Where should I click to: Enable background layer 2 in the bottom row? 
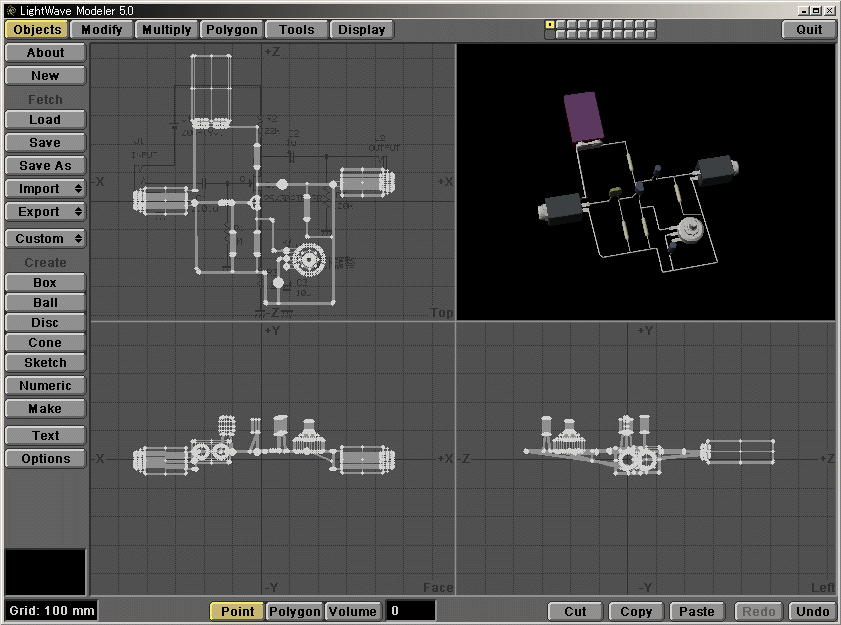[563, 35]
